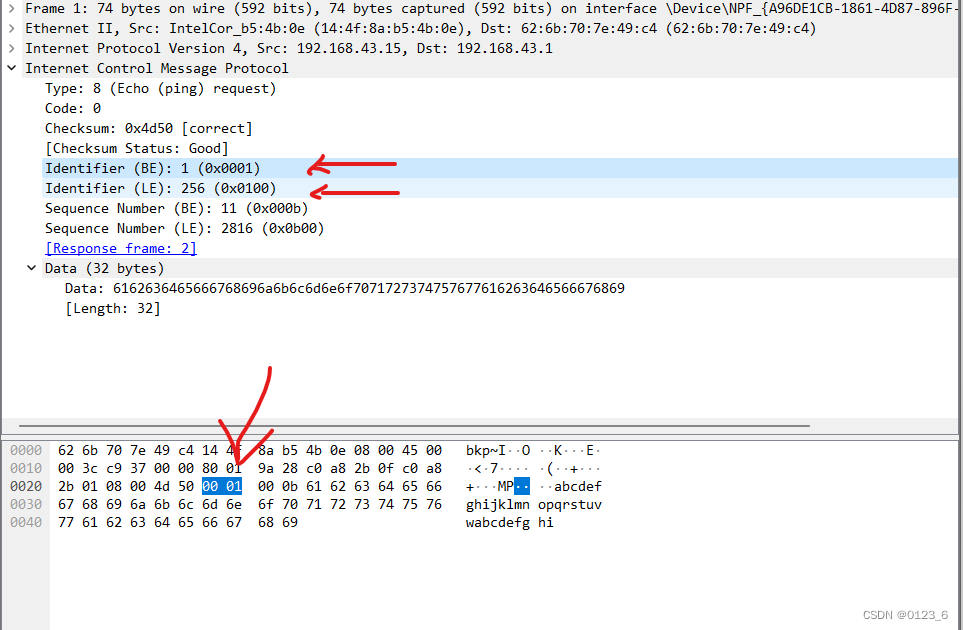963x630 pixels.
Task: Expand the Frame 1 tree row
Action: 12,9
